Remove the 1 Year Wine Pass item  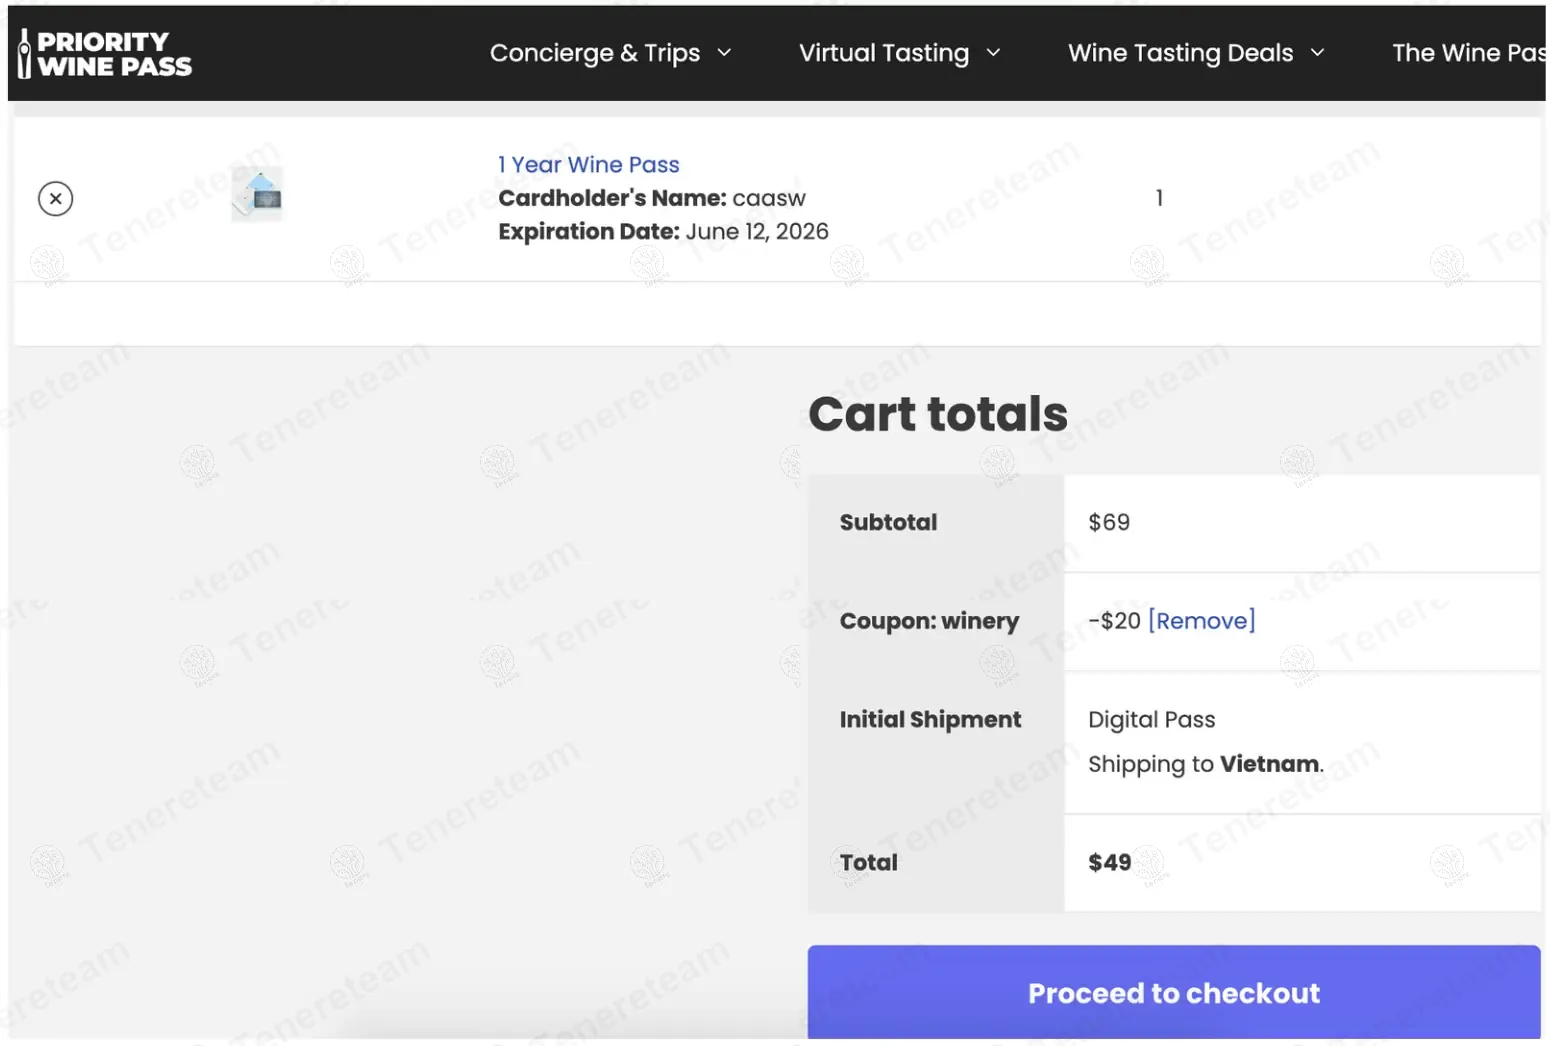click(x=56, y=199)
